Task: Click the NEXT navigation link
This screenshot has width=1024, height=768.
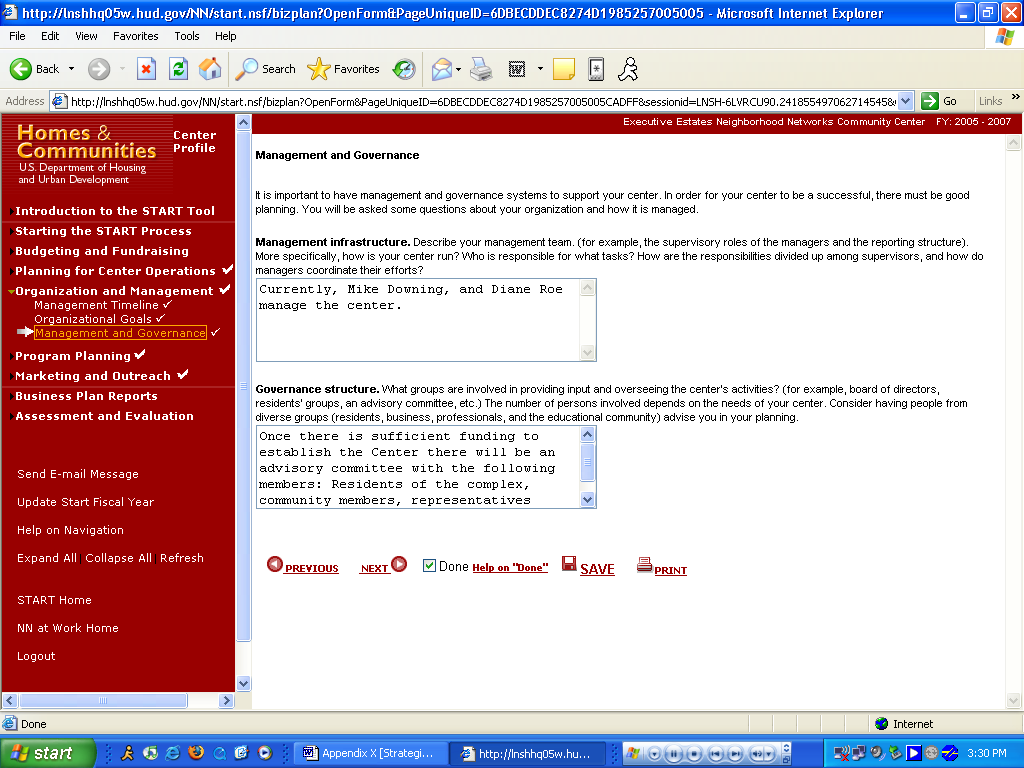Action: click(383, 566)
